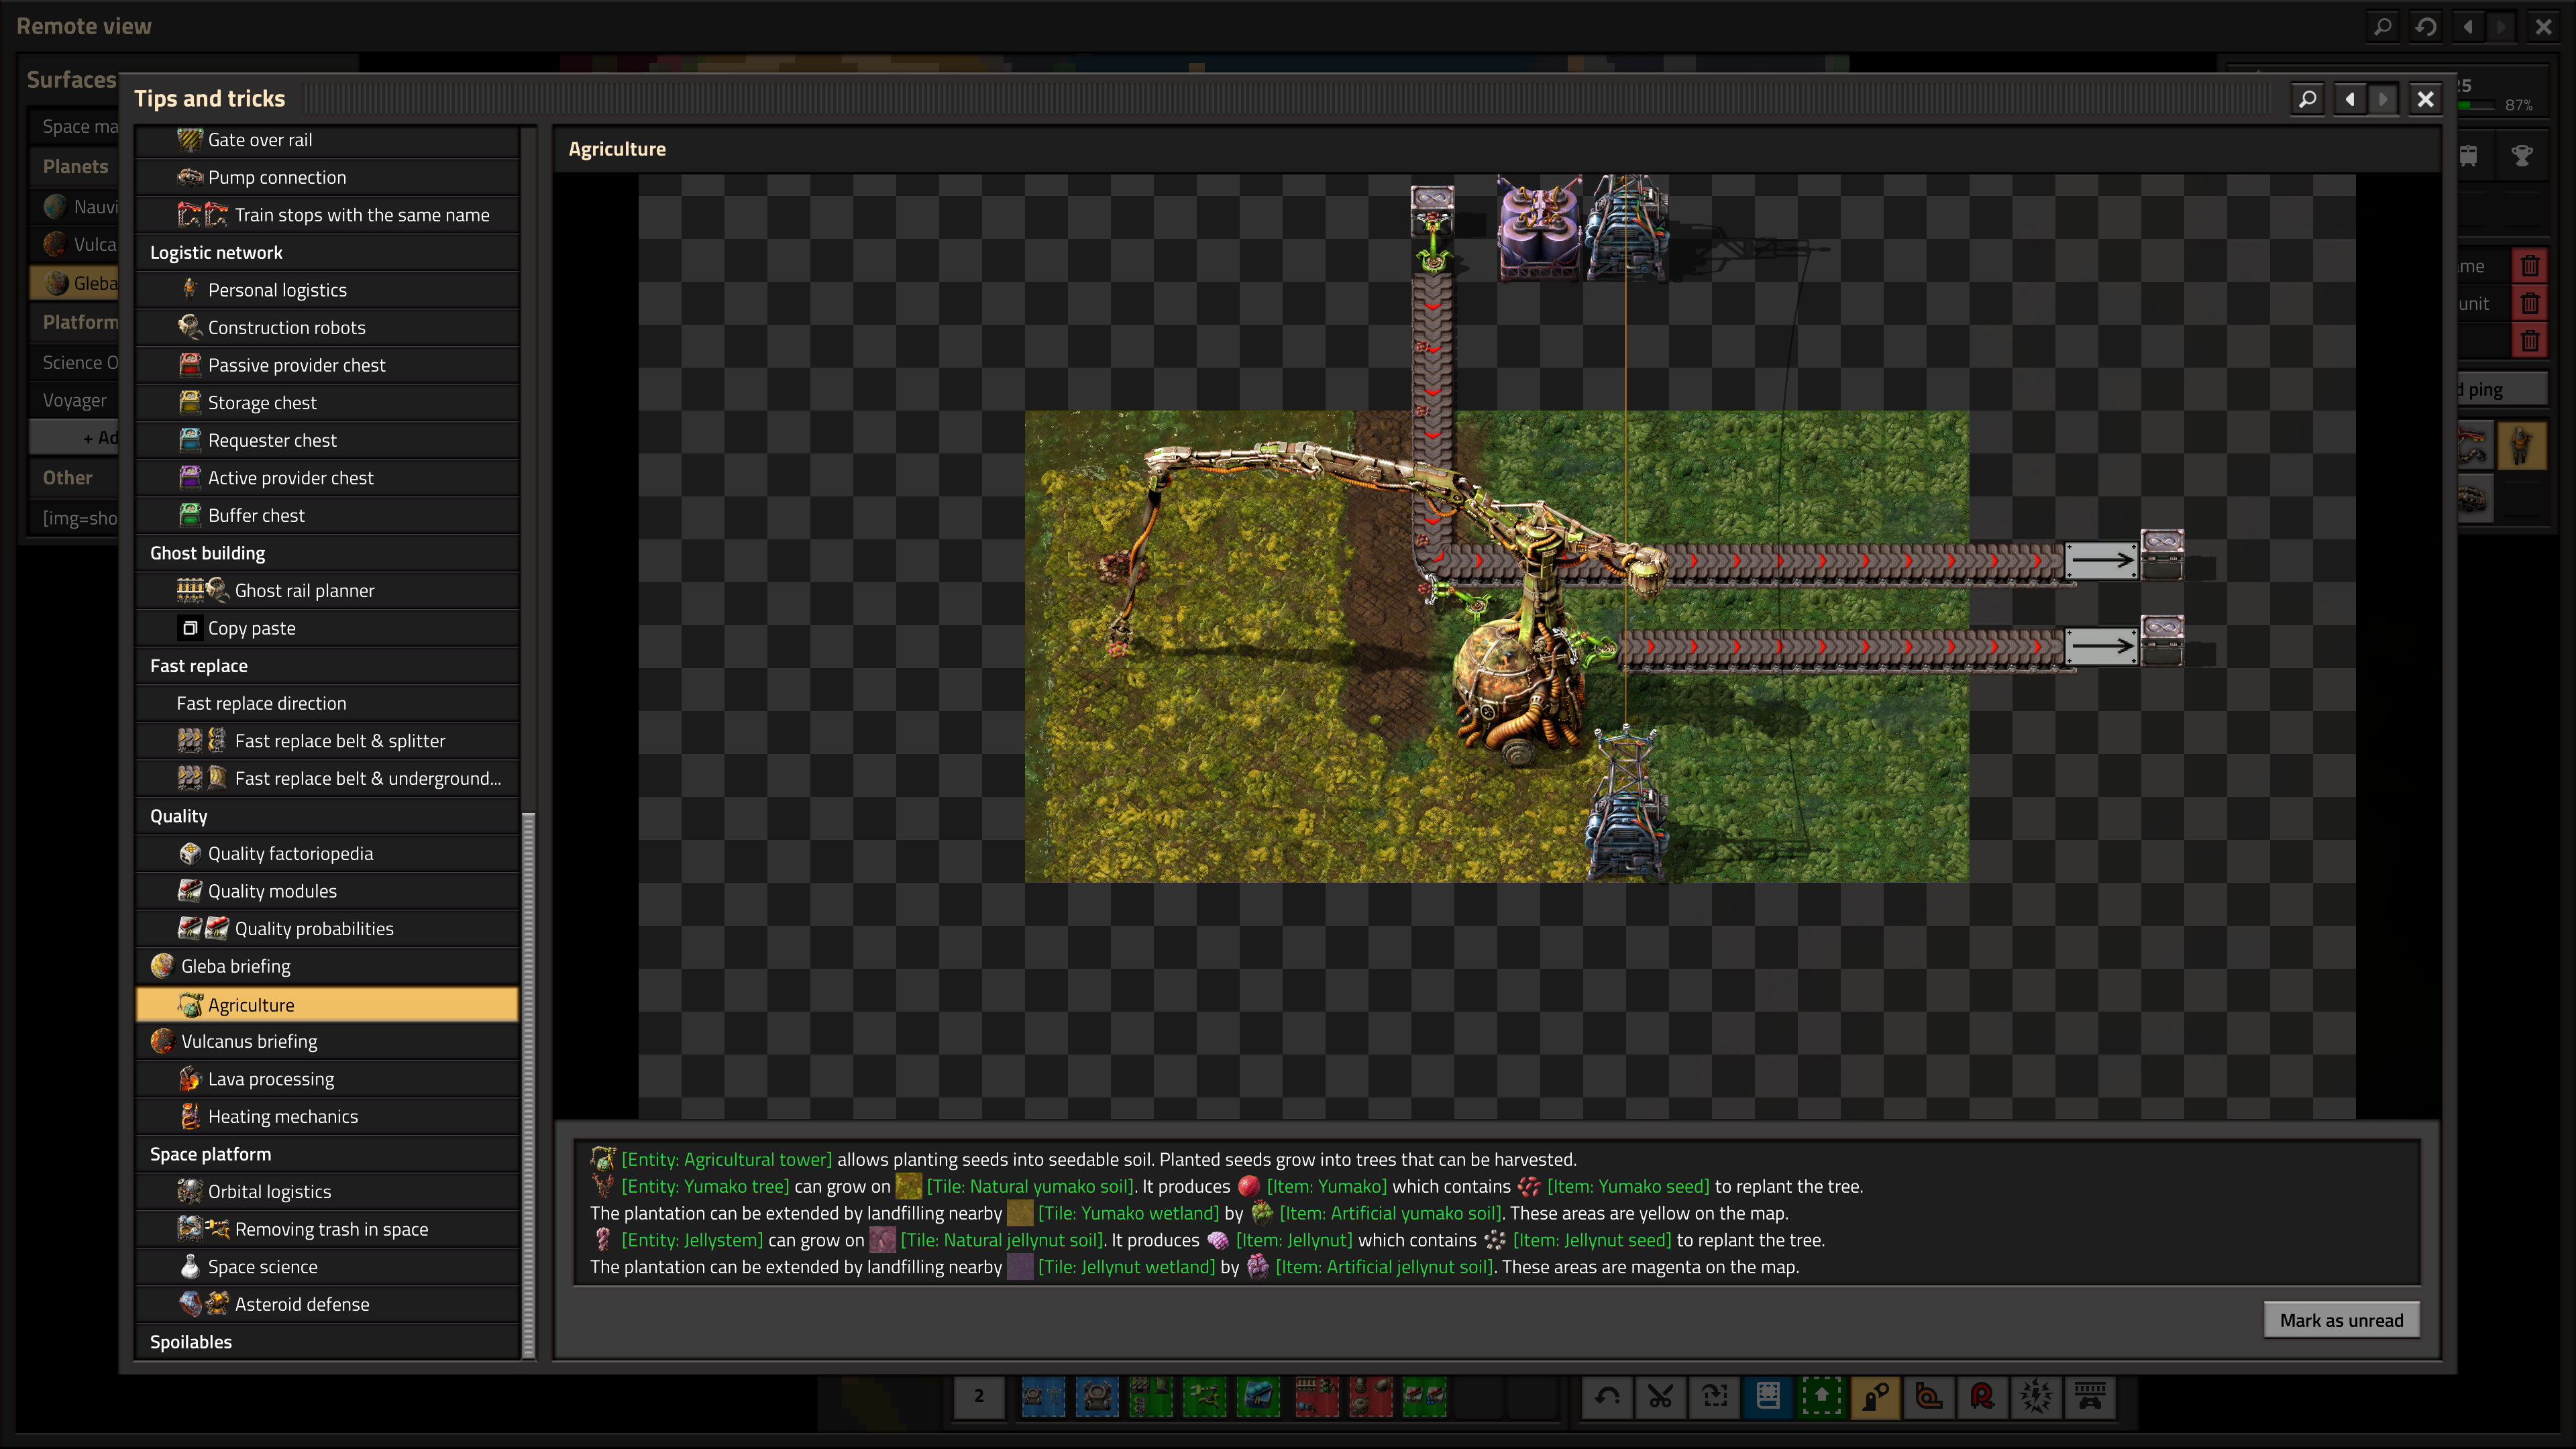Collapse the Ghost building category header
This screenshot has width=2576, height=1449.
[x=327, y=553]
